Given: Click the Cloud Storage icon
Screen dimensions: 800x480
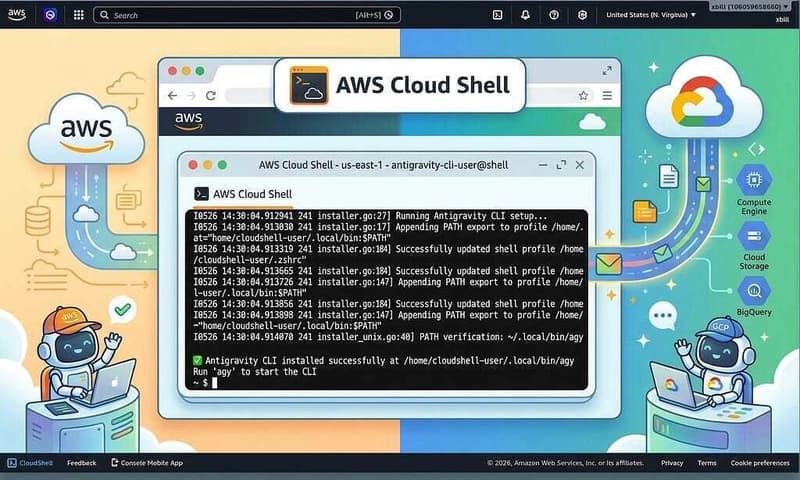Looking at the screenshot, I should tap(754, 236).
